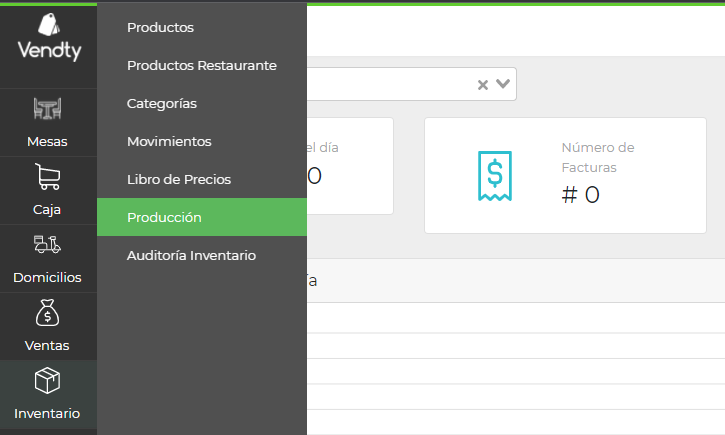This screenshot has height=435, width=725.
Task: Open Movimientos submenu item
Action: [x=169, y=141]
